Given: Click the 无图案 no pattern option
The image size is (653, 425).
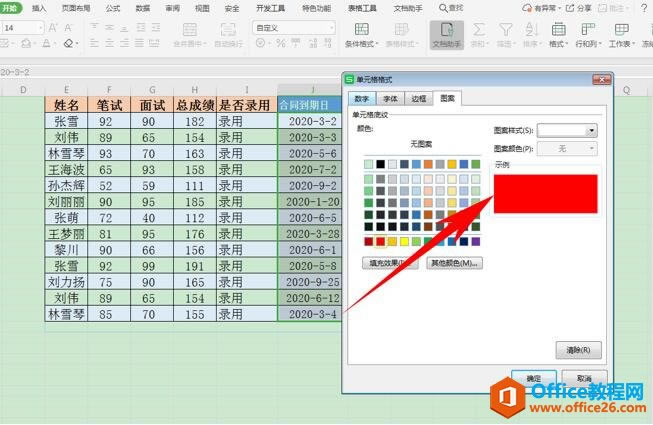Looking at the screenshot, I should (x=421, y=144).
